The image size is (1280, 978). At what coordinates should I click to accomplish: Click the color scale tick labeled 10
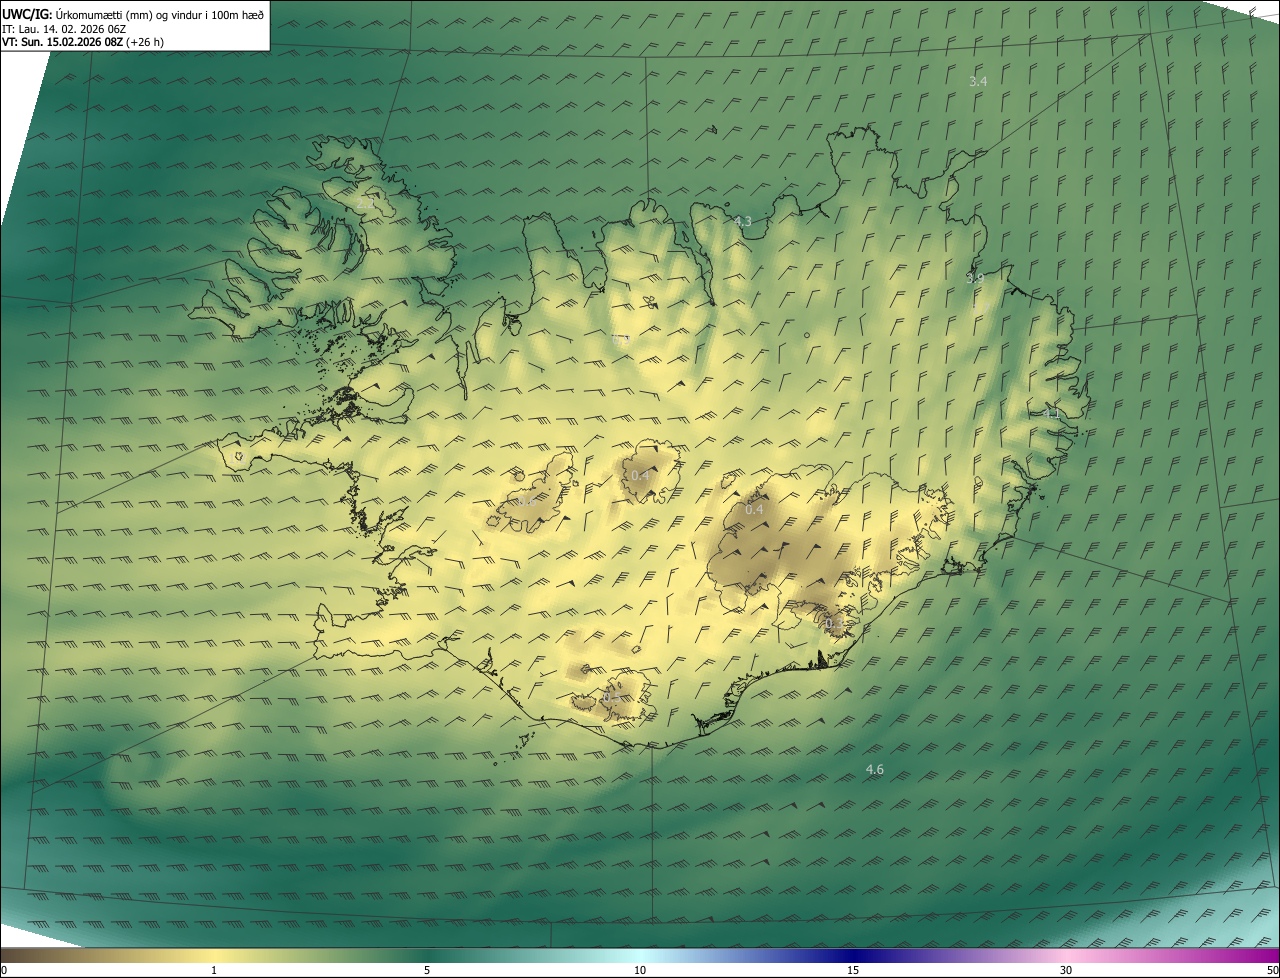tap(640, 970)
